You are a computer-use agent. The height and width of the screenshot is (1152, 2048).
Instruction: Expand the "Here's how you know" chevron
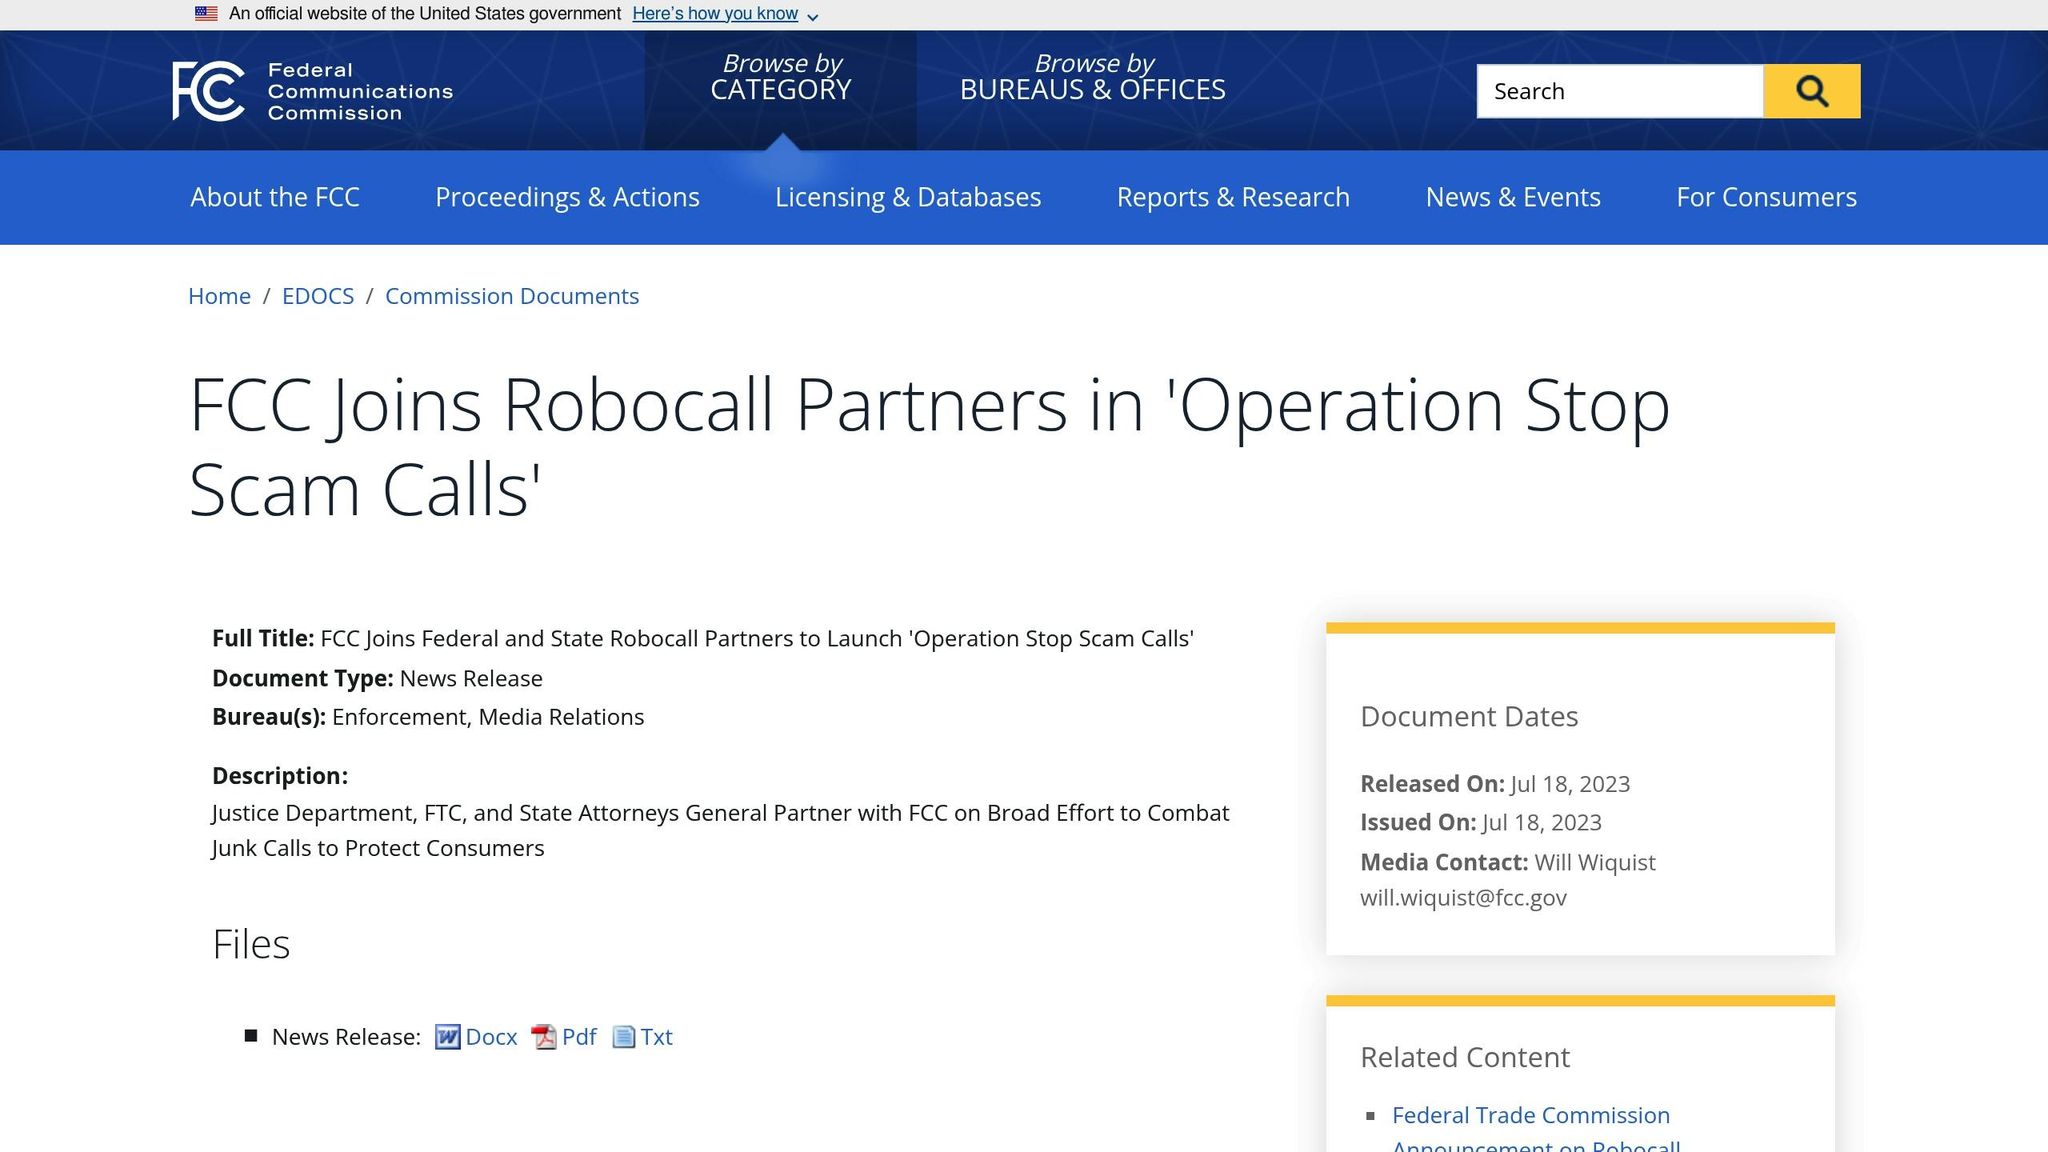[x=812, y=16]
